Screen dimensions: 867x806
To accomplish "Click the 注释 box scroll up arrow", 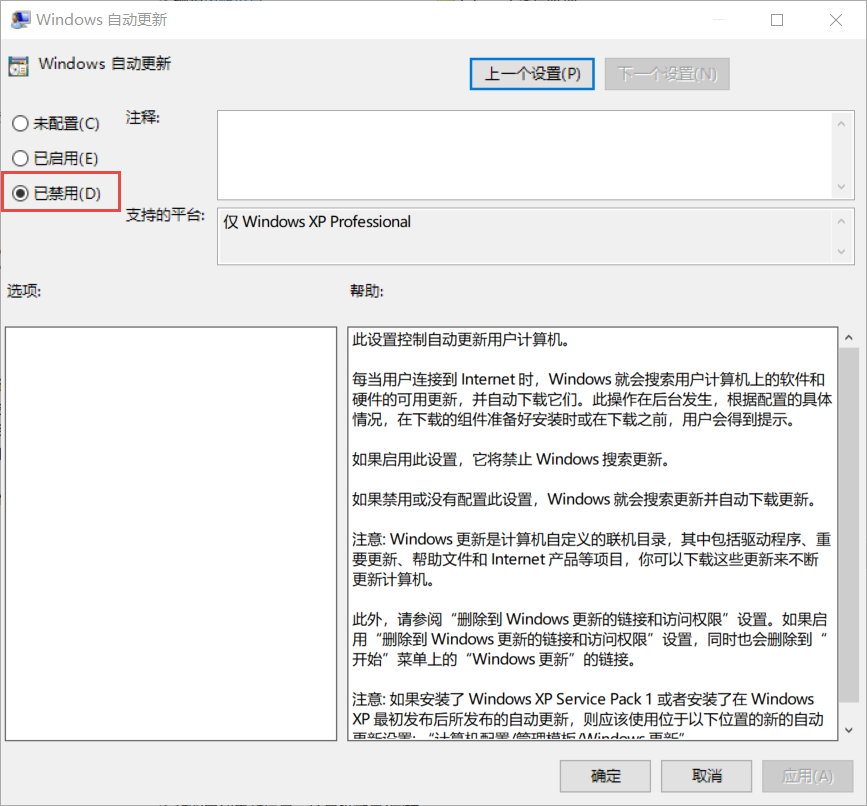I will click(x=842, y=124).
